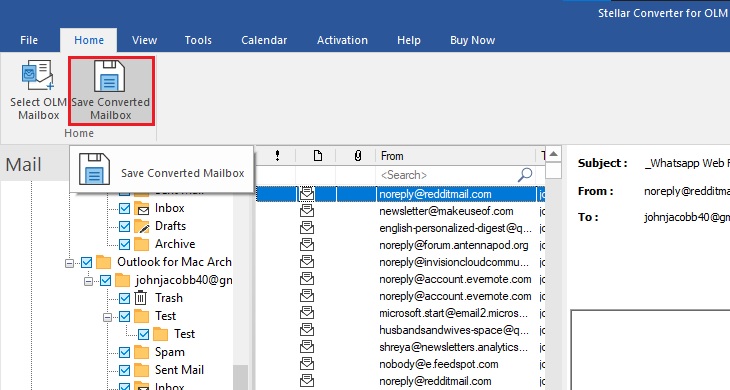Screen dimensions: 730x390
Task: Sort emails by From column header
Action: pyautogui.click(x=456, y=156)
